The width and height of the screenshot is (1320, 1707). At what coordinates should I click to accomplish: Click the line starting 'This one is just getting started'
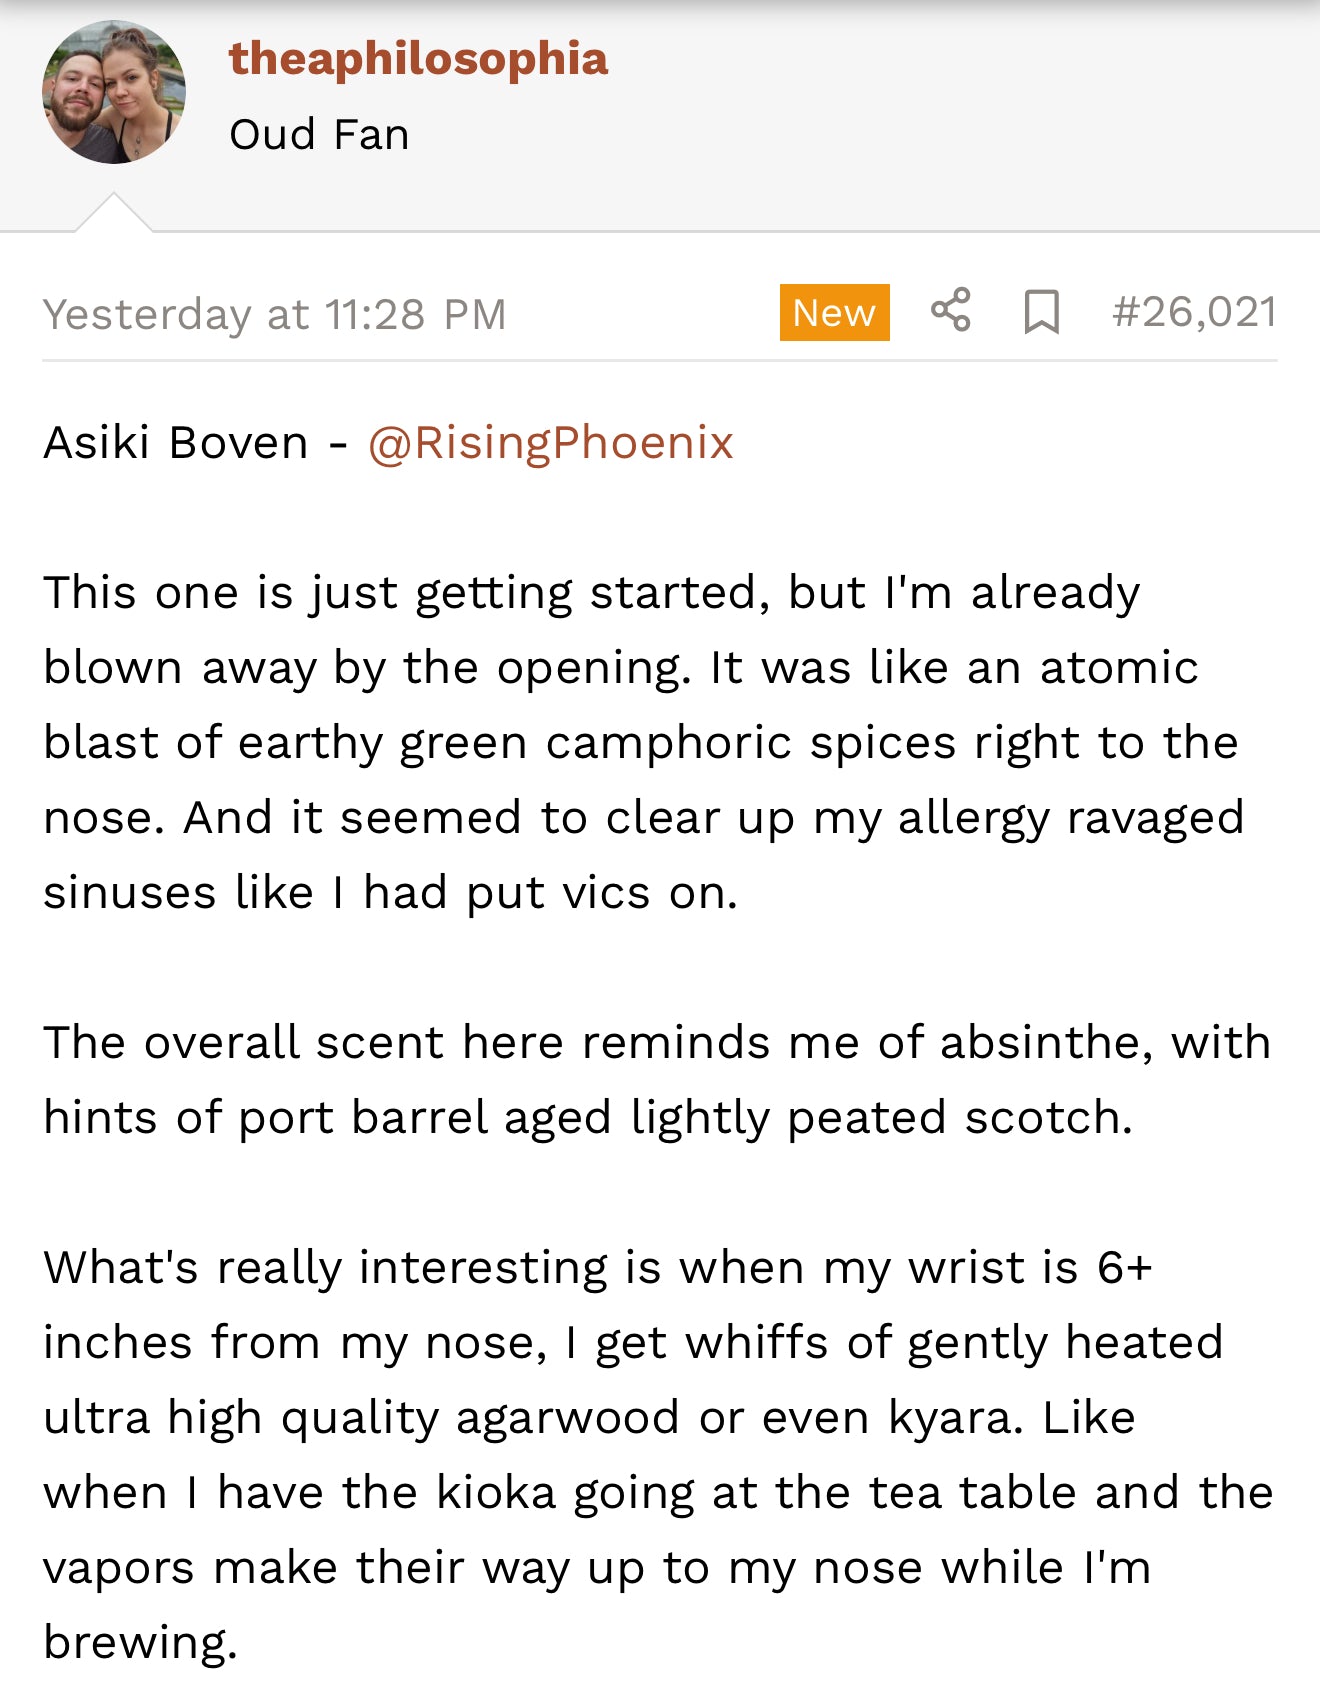591,593
